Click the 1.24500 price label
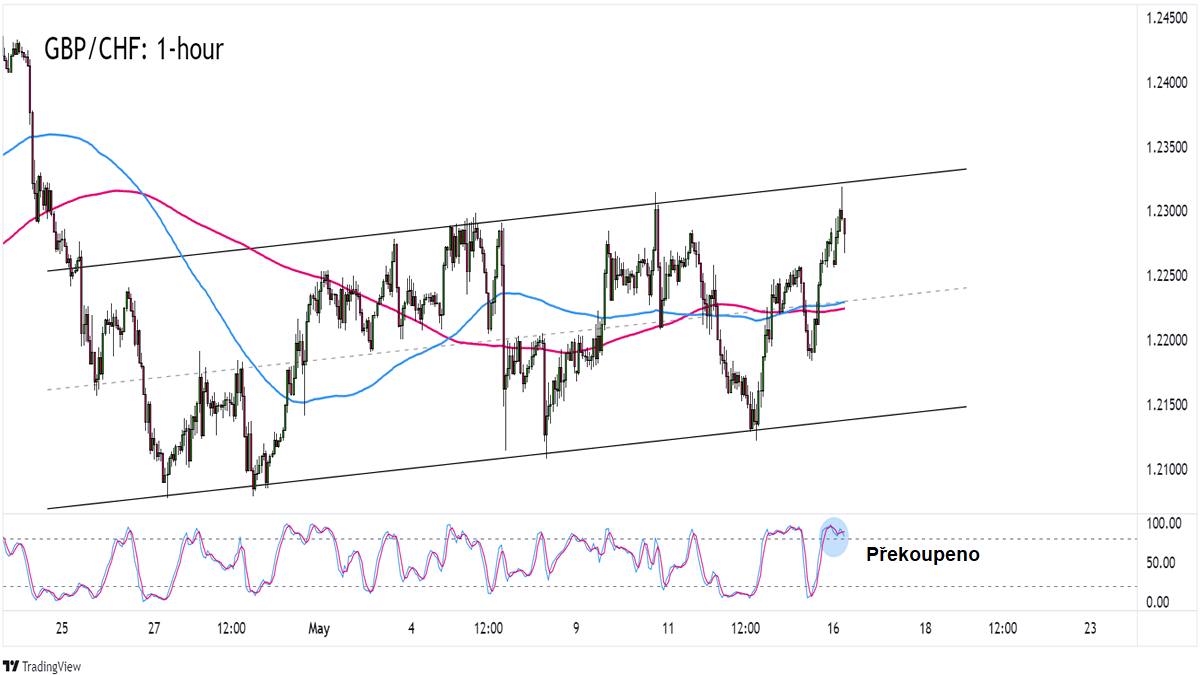This screenshot has width=1200, height=675. coord(1168,18)
